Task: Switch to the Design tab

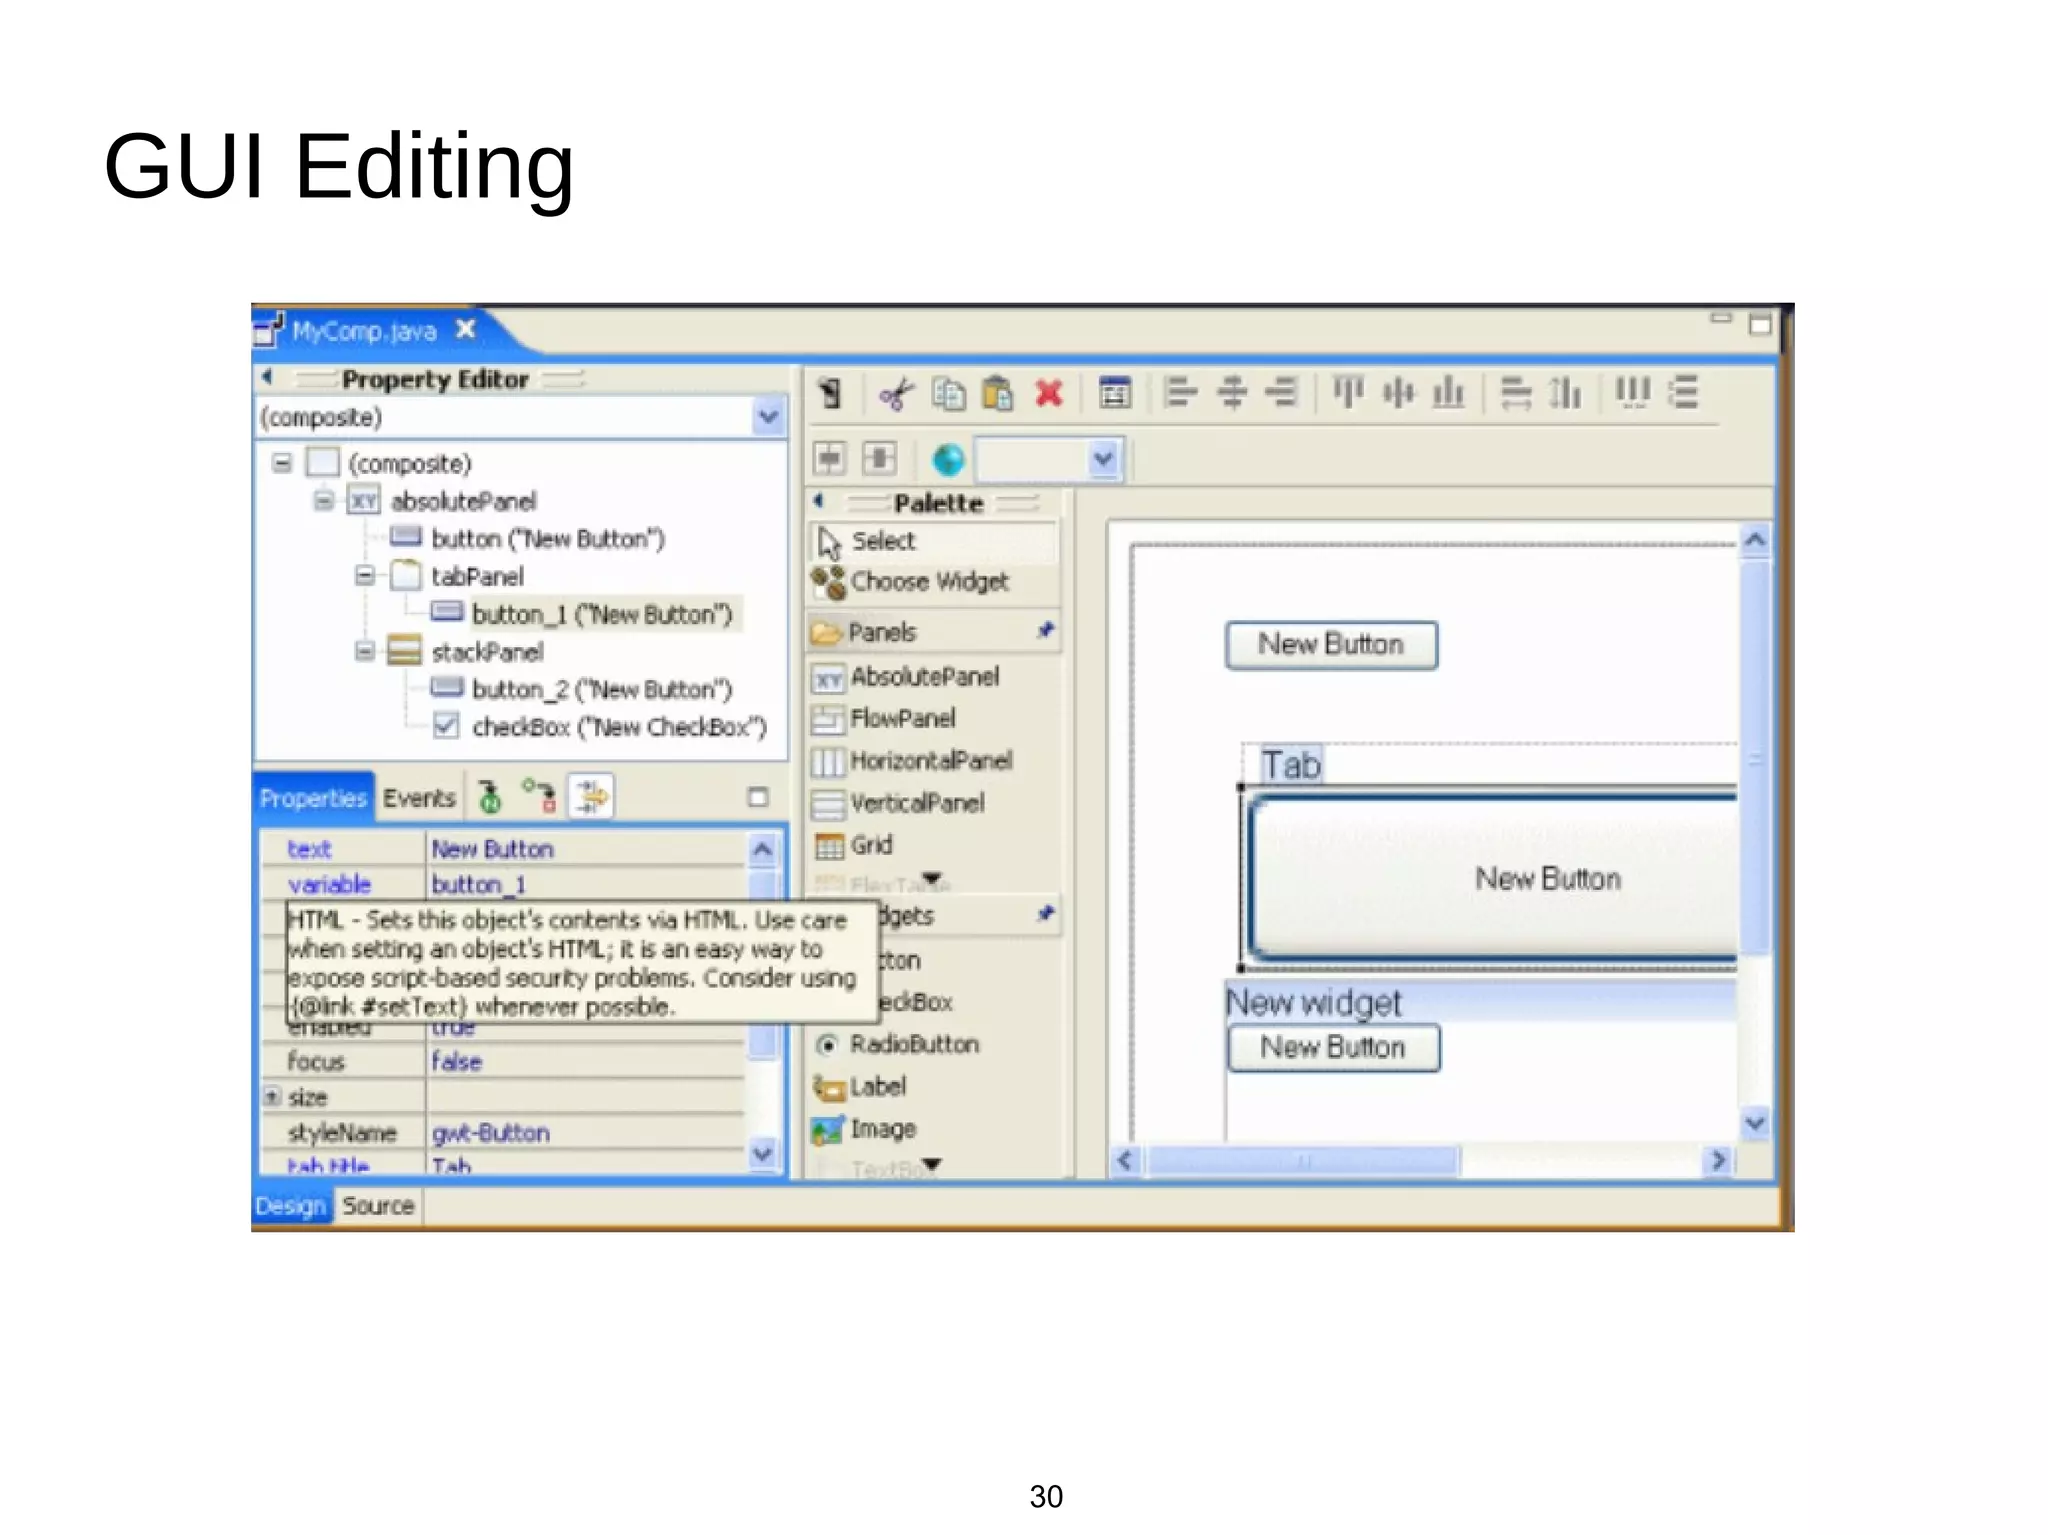Action: (291, 1206)
